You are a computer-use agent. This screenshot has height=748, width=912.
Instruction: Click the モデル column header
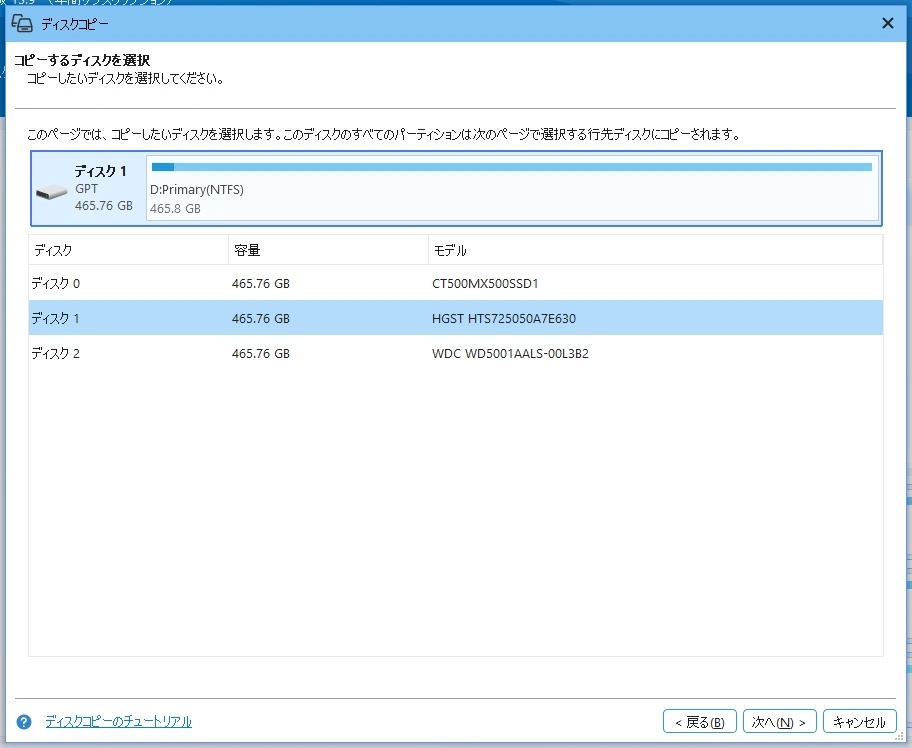click(x=656, y=250)
